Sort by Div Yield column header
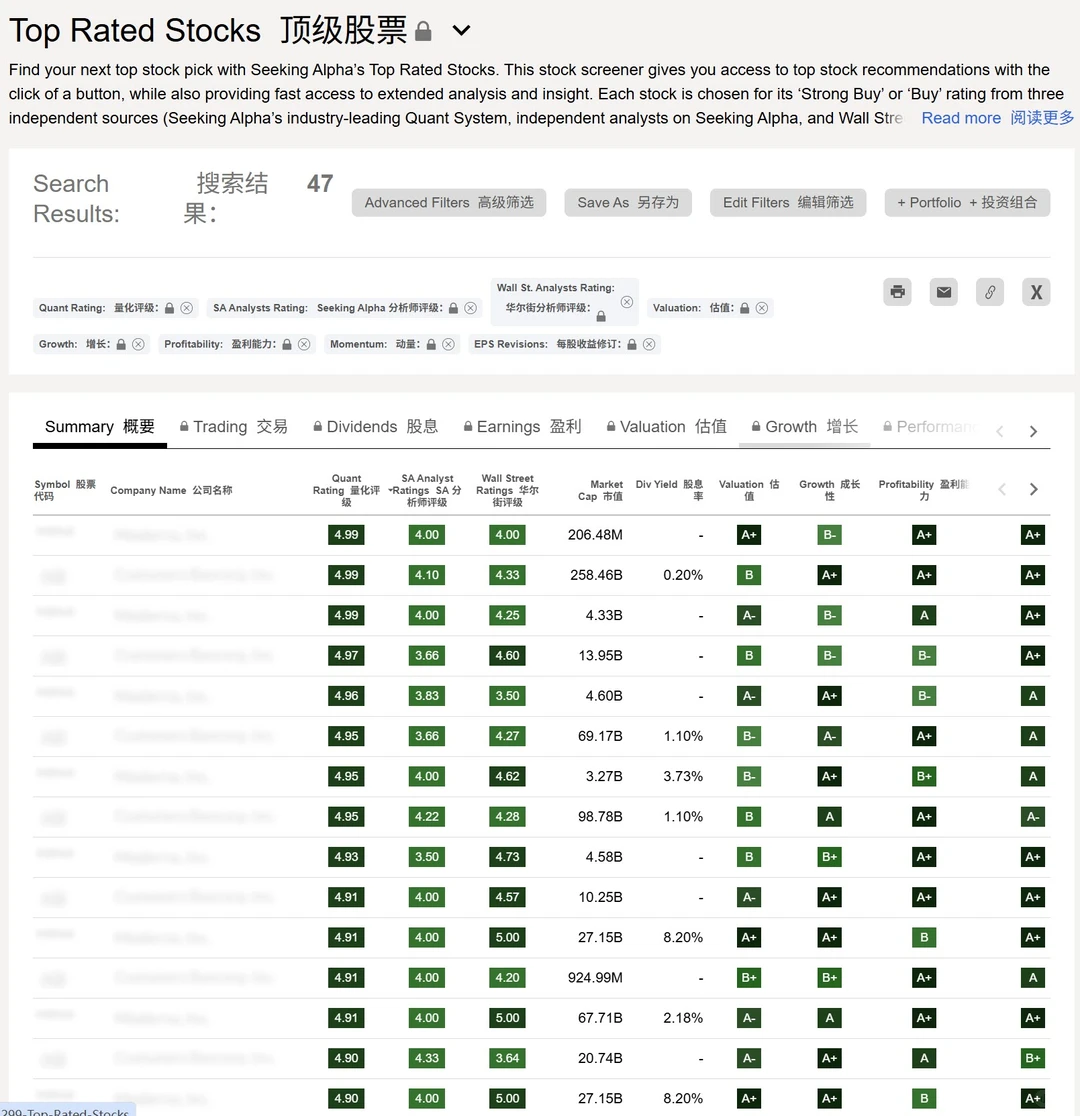Image resolution: width=1080 pixels, height=1116 pixels. point(669,490)
